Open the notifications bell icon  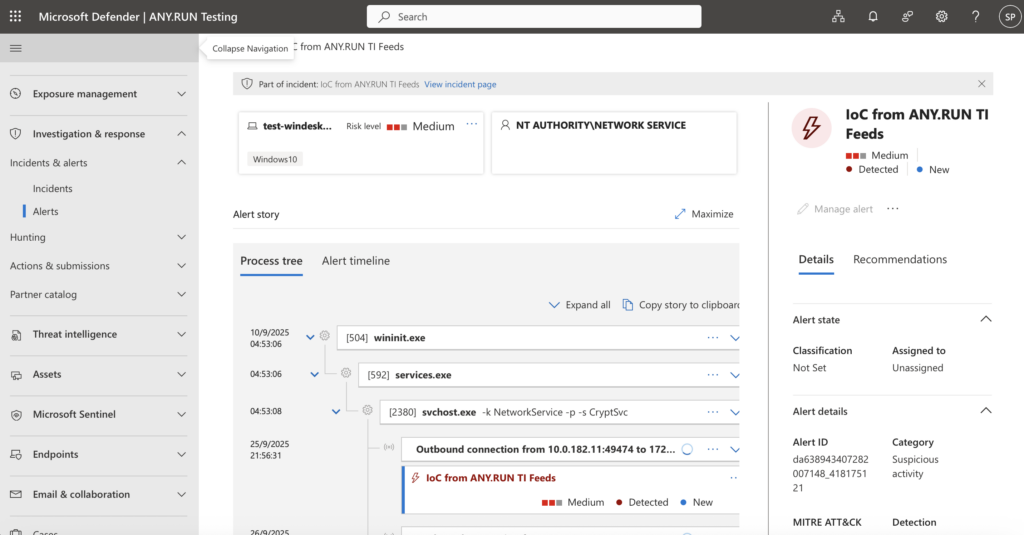[x=873, y=17]
